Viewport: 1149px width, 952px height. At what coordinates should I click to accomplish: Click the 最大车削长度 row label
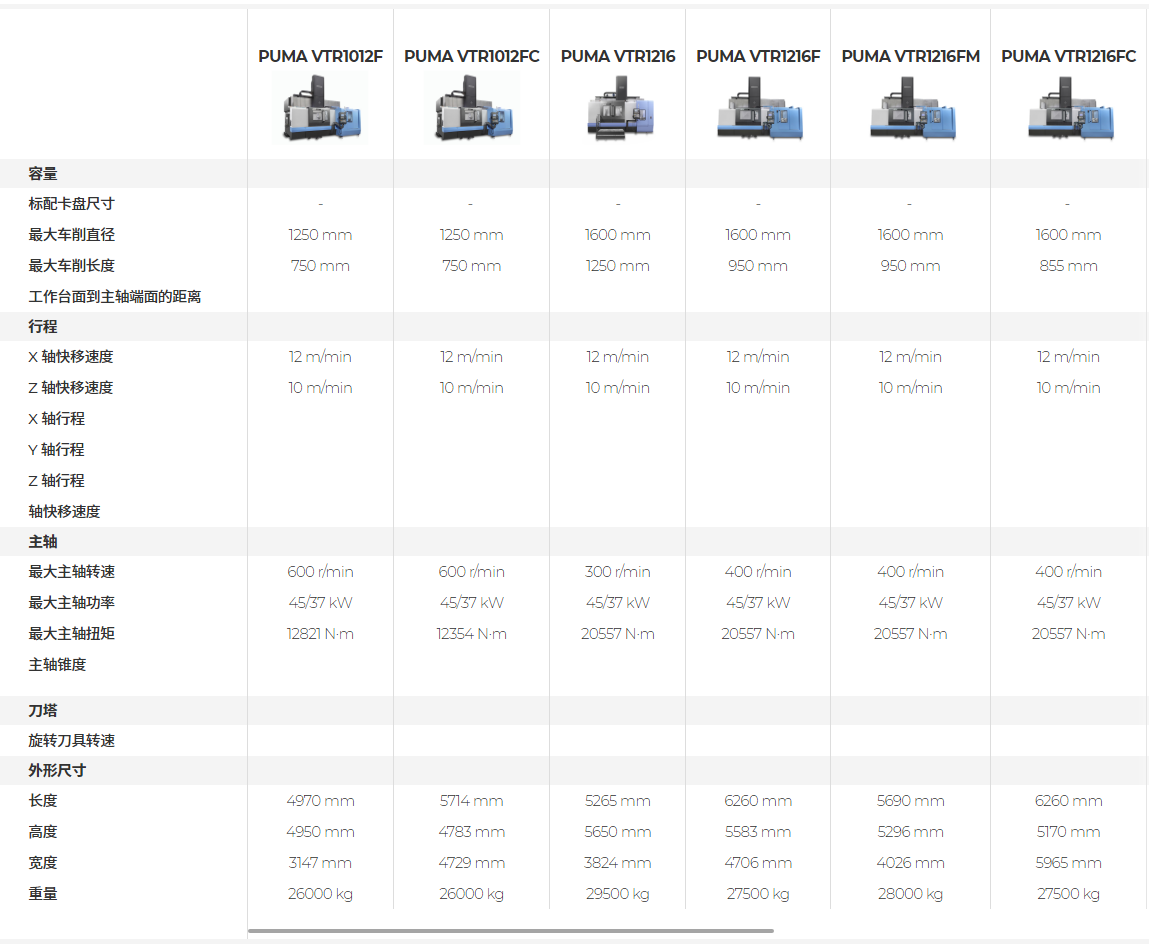[x=71, y=265]
